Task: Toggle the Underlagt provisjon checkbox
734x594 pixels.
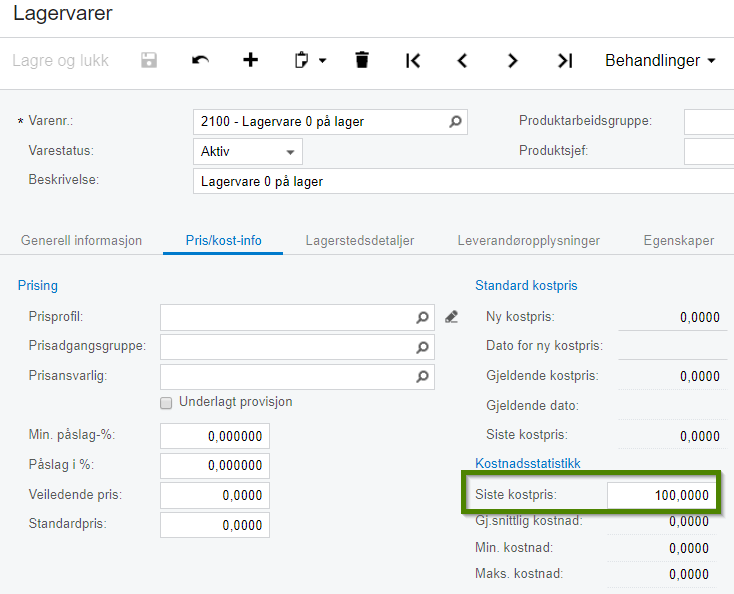Action: [x=167, y=402]
